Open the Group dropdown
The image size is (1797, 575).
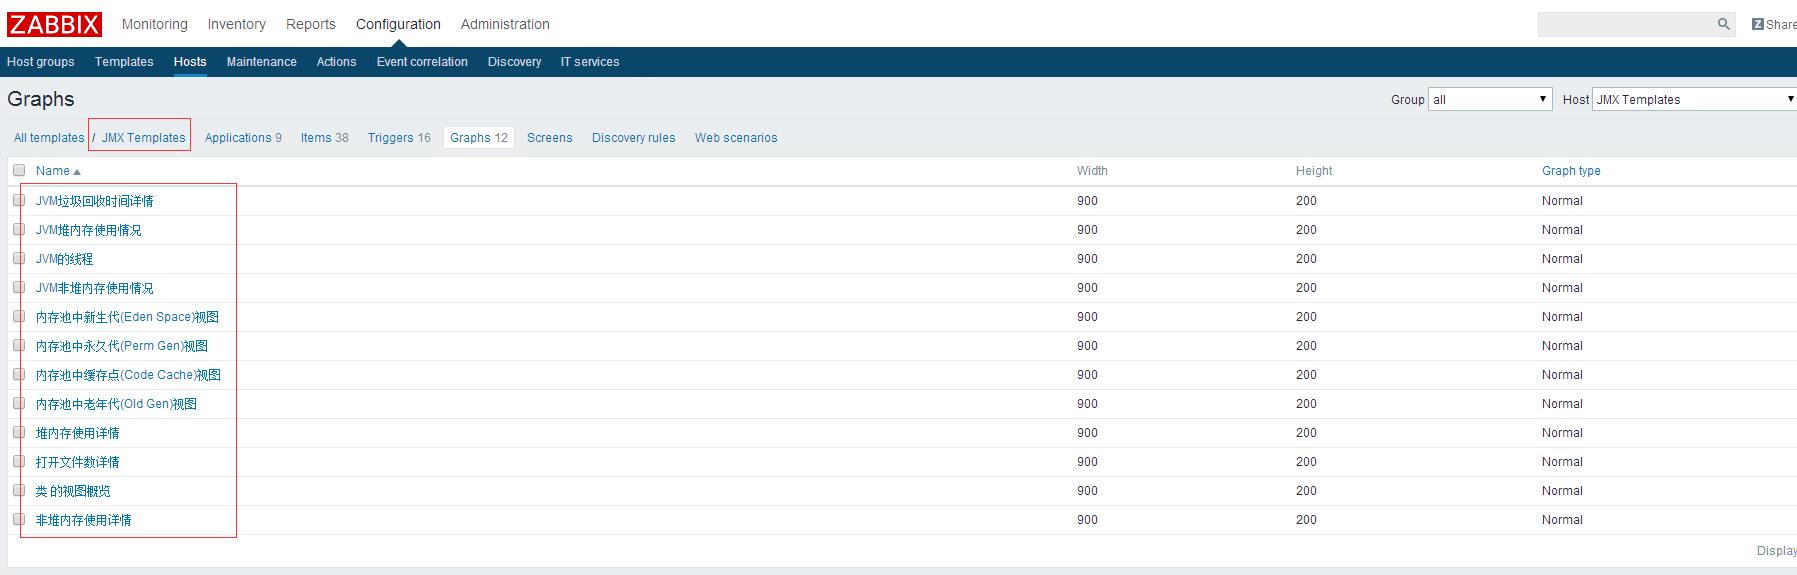pyautogui.click(x=1490, y=99)
